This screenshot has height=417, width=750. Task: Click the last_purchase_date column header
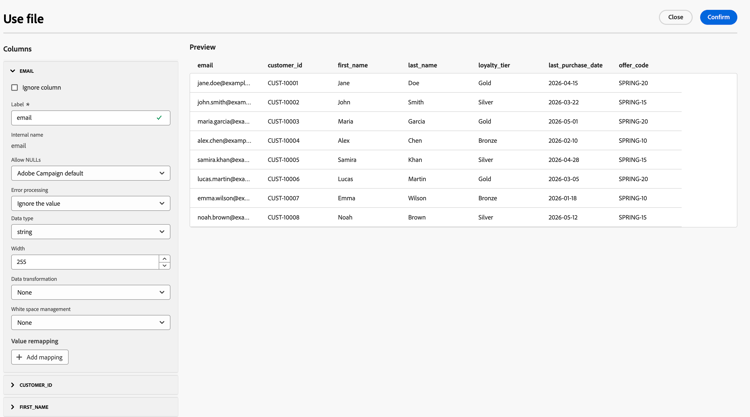(x=575, y=65)
